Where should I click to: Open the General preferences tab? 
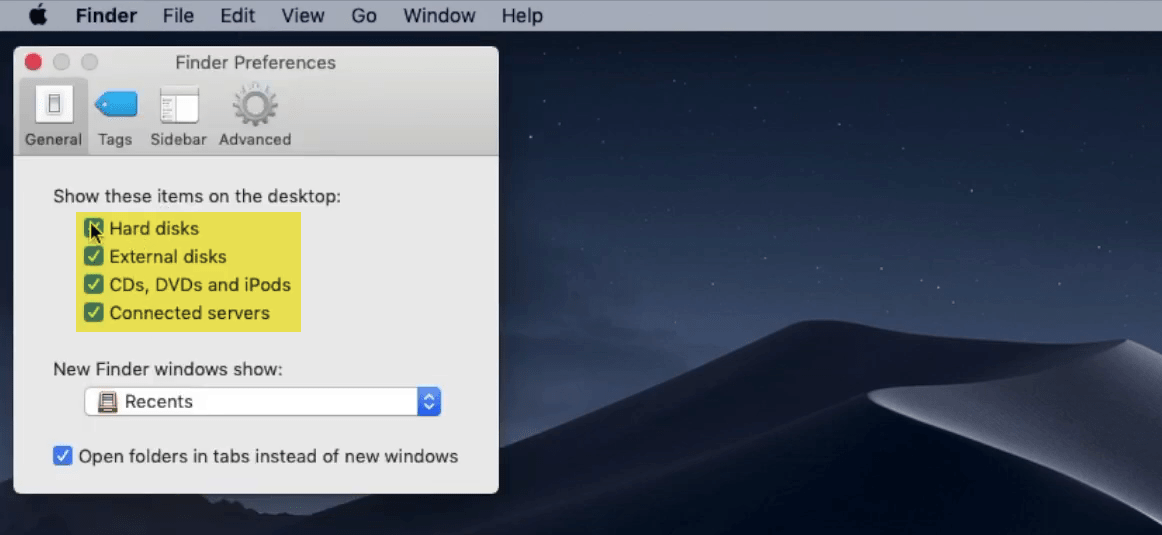pos(53,116)
